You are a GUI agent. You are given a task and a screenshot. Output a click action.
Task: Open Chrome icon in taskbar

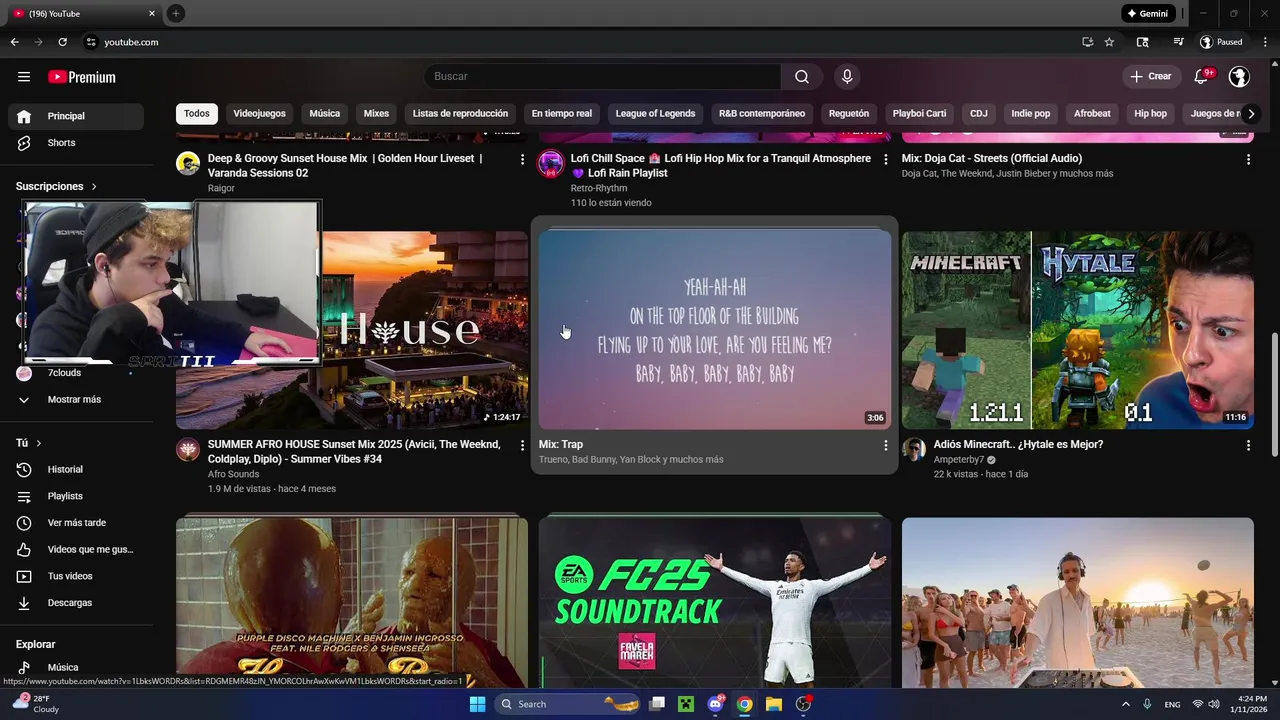tap(744, 704)
